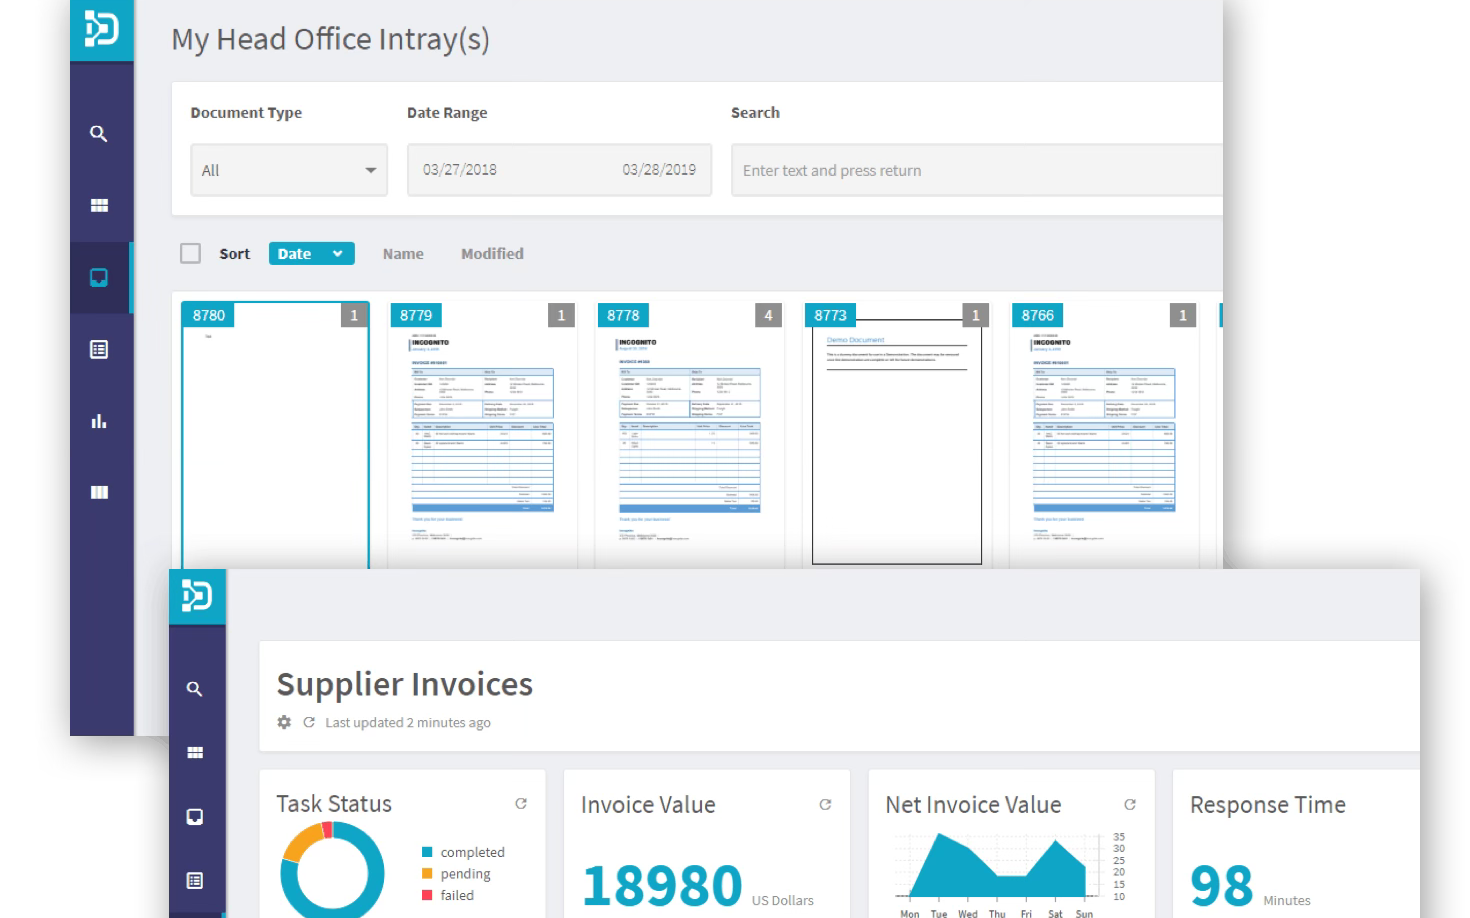This screenshot has height=918, width=1470.
Task: Open document thumbnail 8766
Action: click(x=1104, y=435)
